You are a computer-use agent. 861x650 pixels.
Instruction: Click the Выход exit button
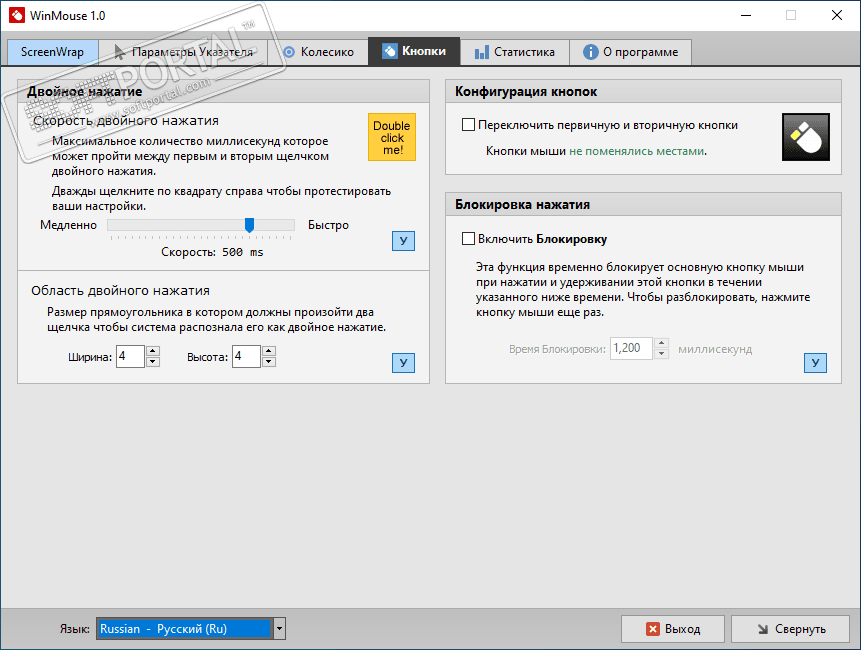[x=673, y=629]
